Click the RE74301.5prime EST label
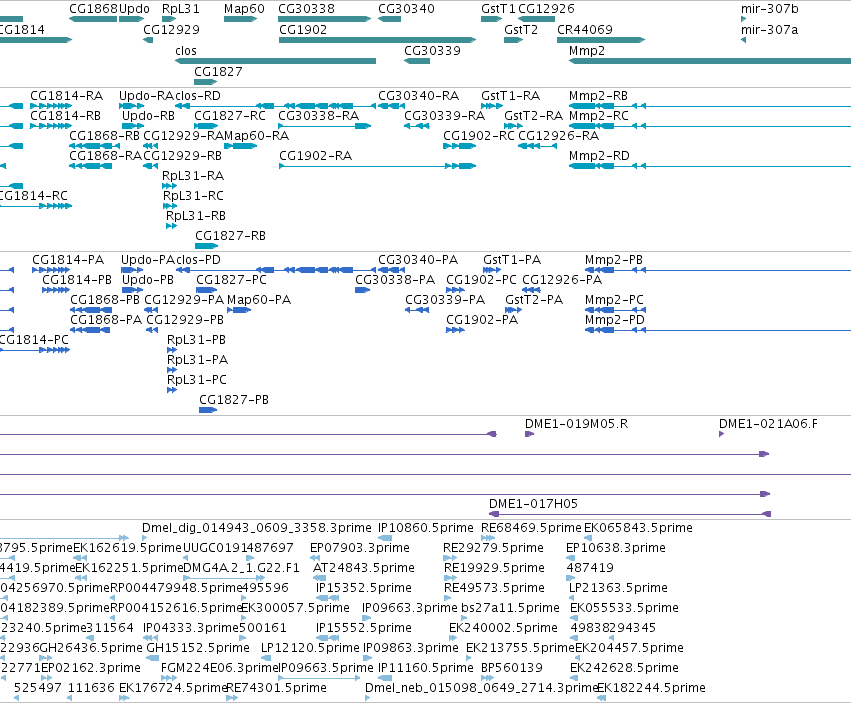This screenshot has width=851, height=703. click(276, 688)
